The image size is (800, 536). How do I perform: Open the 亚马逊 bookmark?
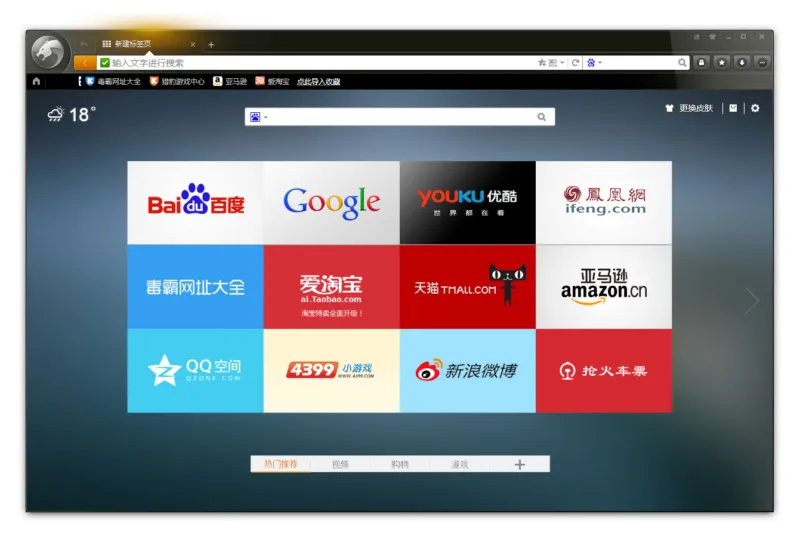tap(230, 81)
